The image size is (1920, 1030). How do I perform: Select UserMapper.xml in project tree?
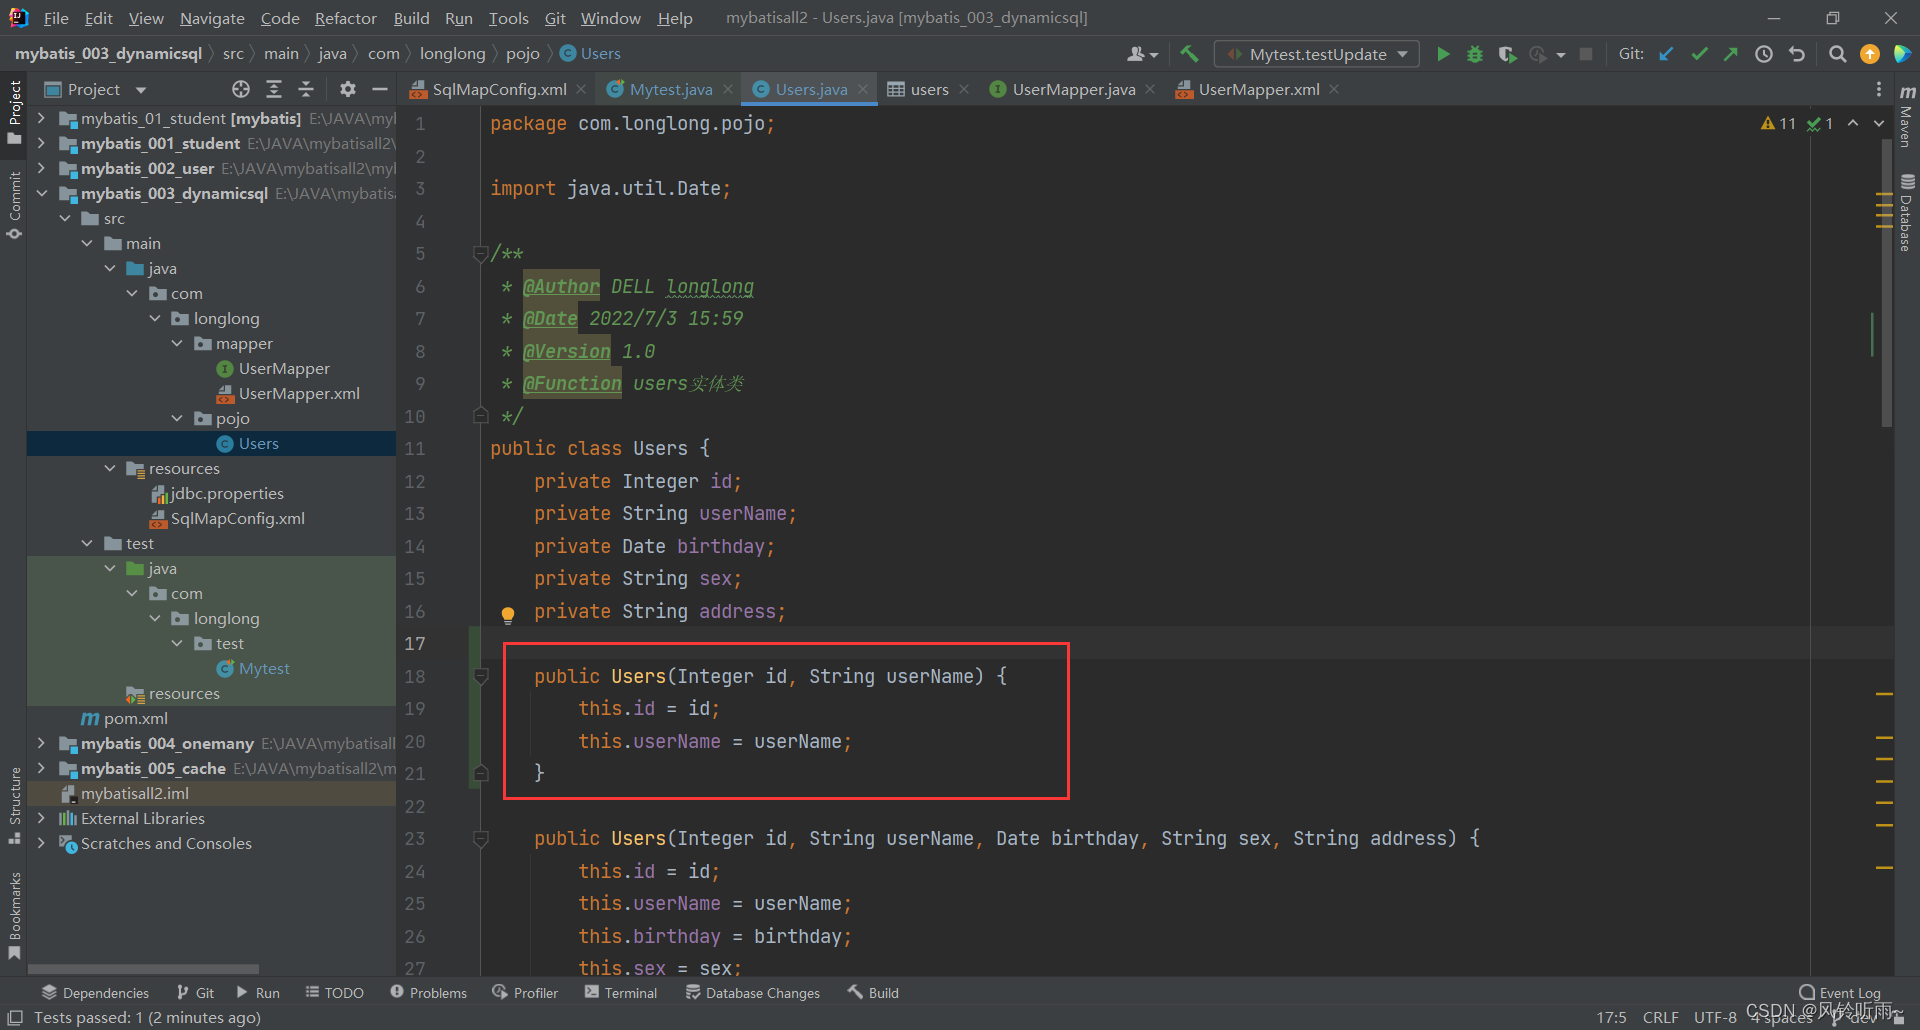[299, 393]
